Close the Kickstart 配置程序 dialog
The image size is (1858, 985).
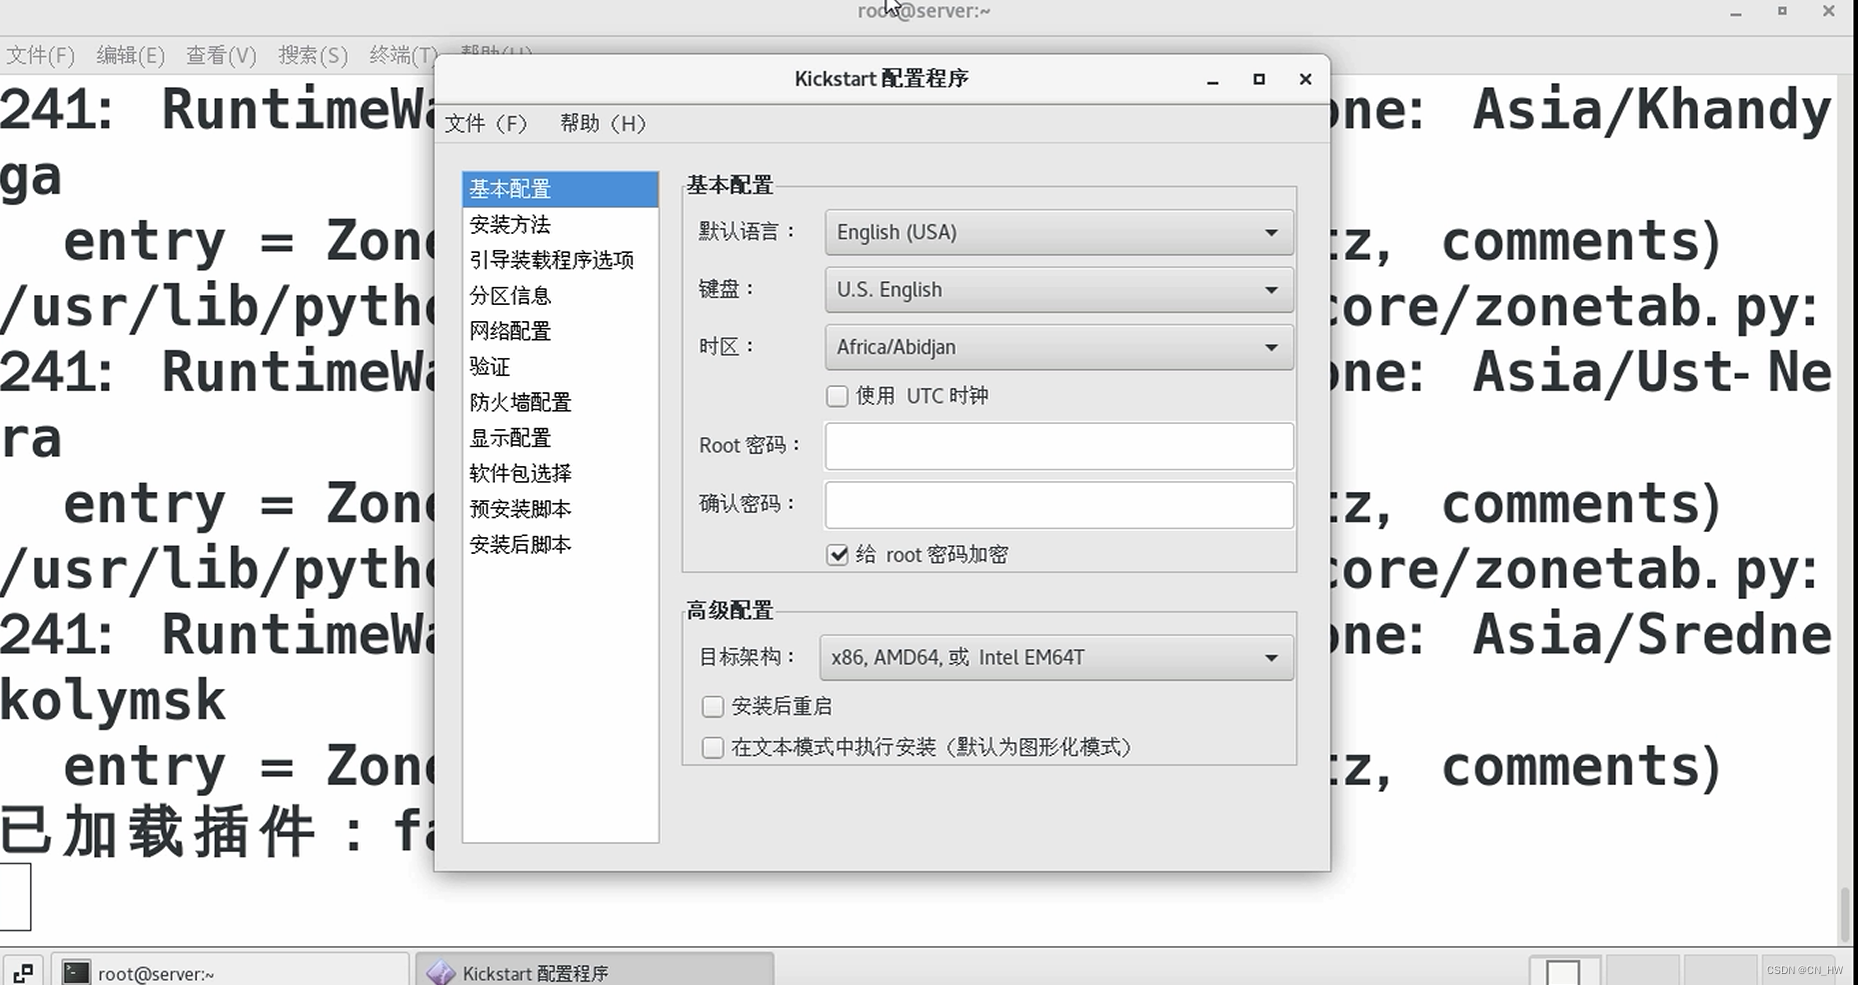pyautogui.click(x=1305, y=79)
